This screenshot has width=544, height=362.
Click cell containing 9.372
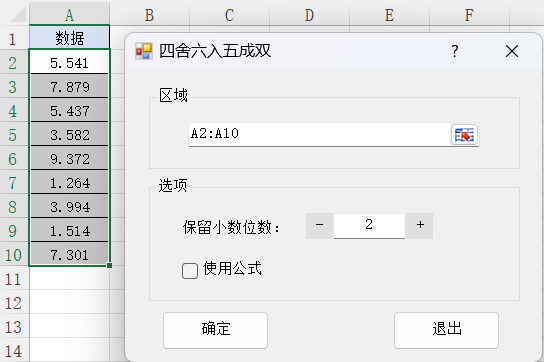click(69, 159)
